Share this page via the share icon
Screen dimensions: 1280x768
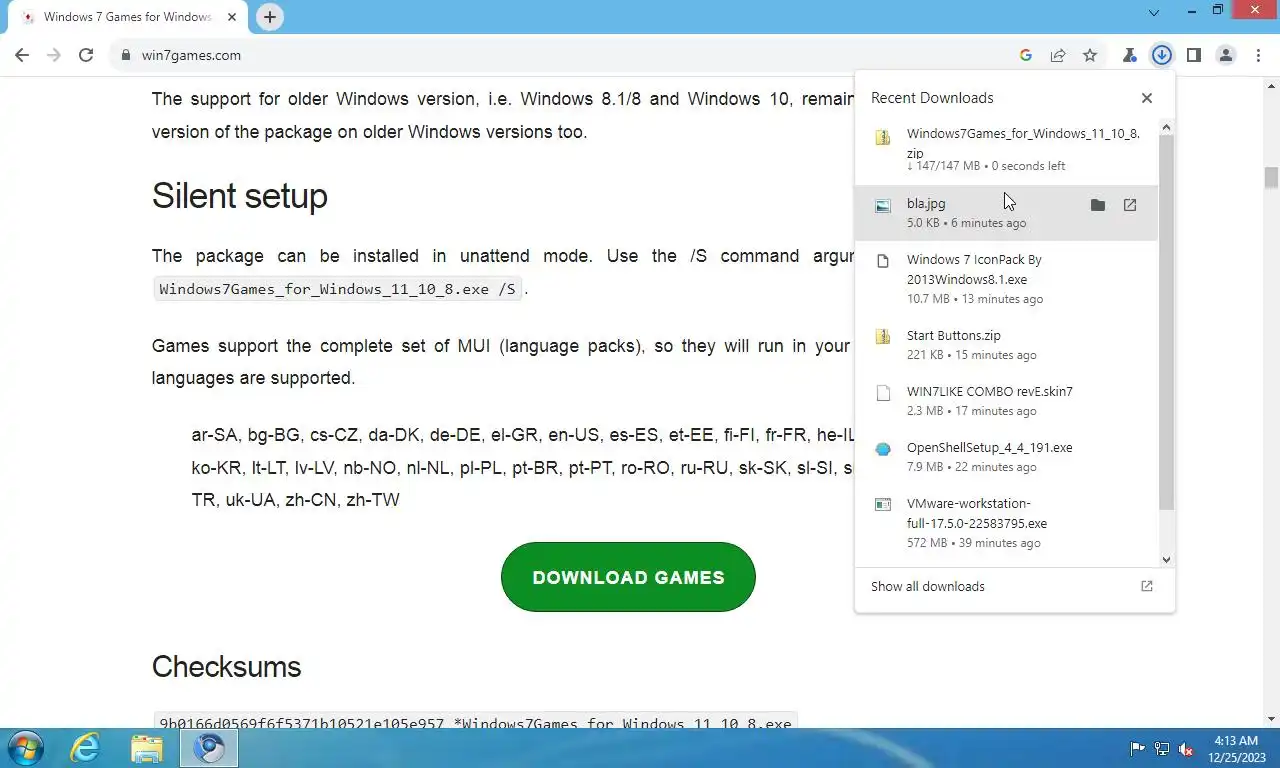(1058, 55)
